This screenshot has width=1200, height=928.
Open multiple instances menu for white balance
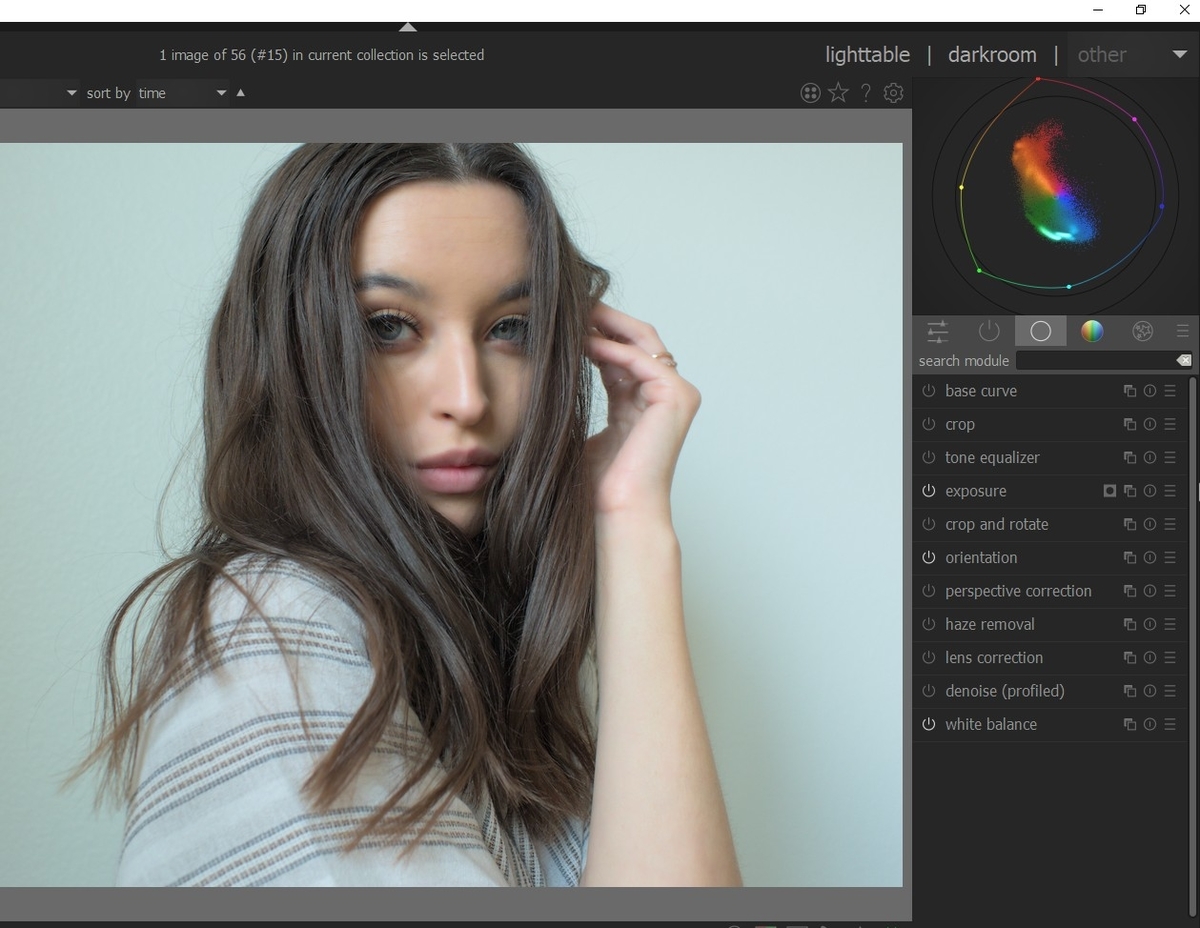pos(1129,724)
